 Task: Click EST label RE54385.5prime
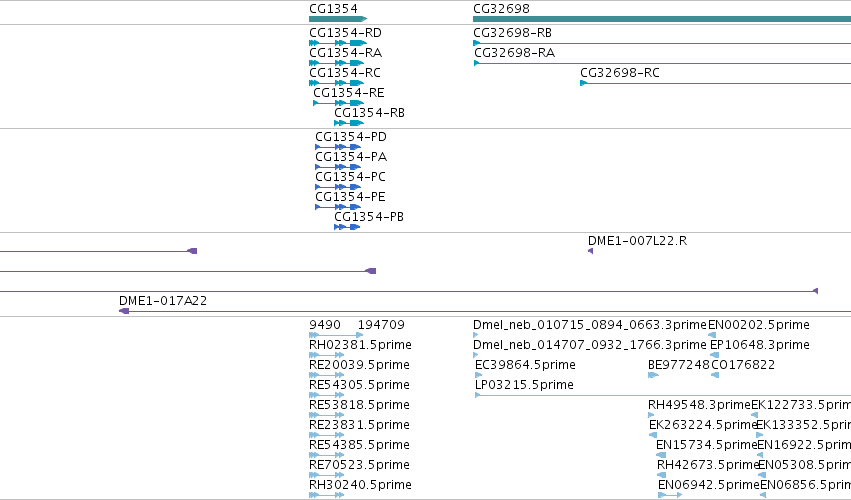(x=359, y=446)
